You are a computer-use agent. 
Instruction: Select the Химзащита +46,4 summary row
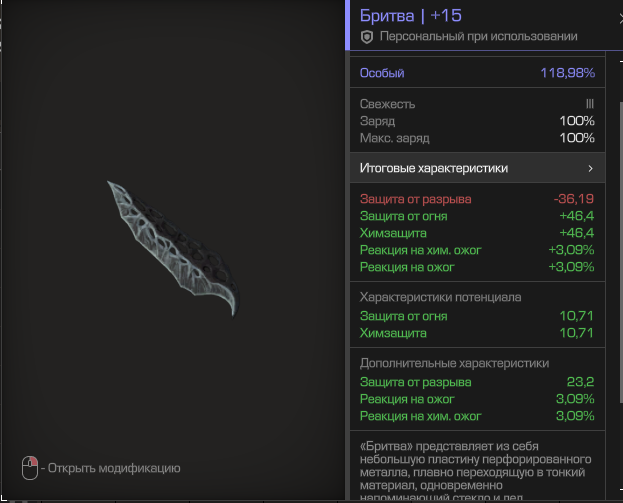pyautogui.click(x=476, y=232)
